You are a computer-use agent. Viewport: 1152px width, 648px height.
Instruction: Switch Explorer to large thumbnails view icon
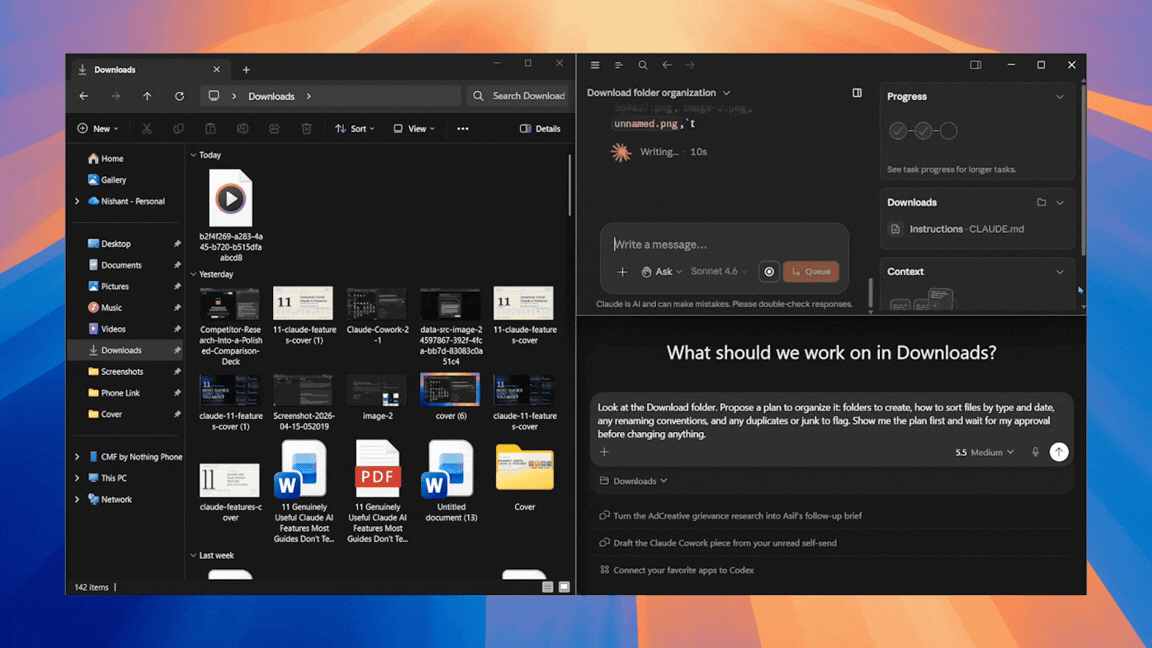[564, 587]
